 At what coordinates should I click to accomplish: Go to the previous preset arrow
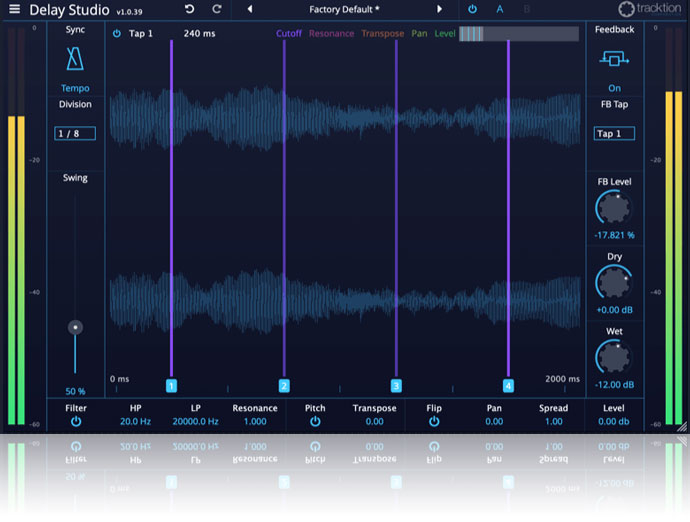coord(250,10)
